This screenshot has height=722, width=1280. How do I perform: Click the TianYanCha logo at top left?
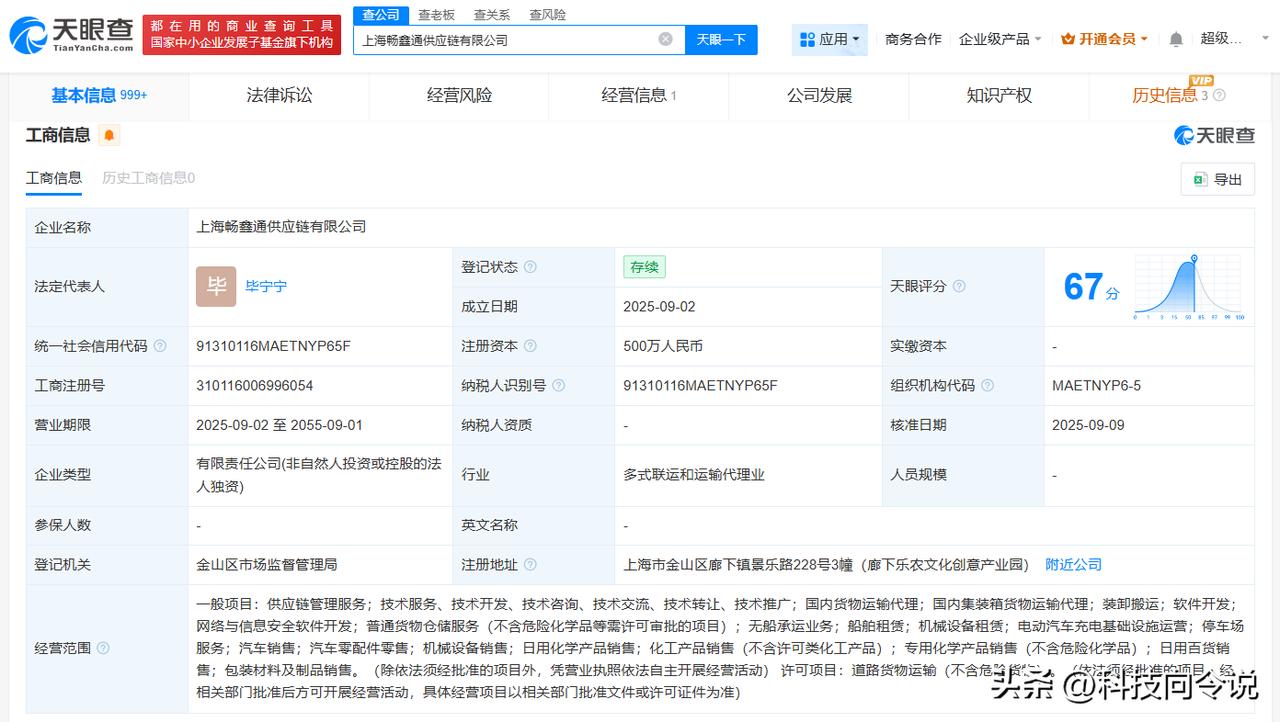tap(71, 35)
